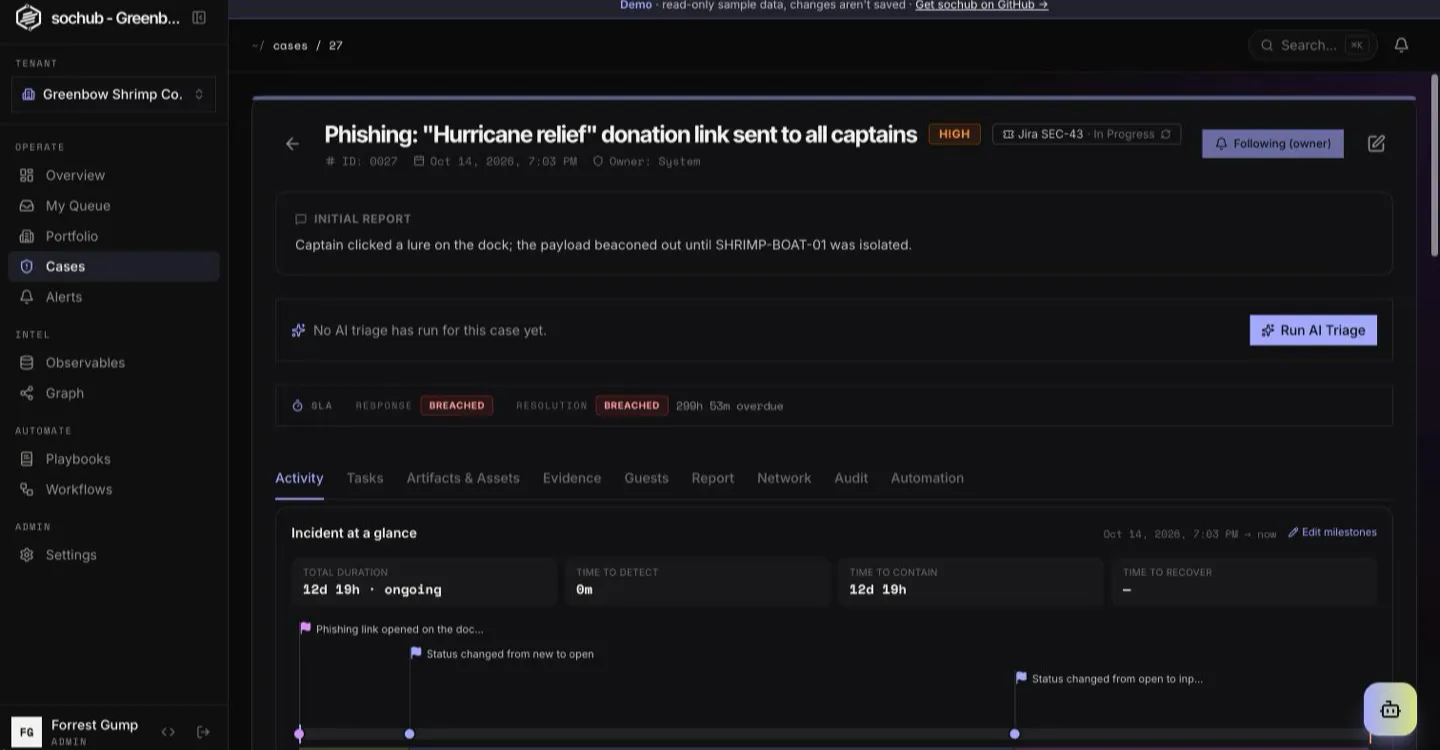Switch to the Tasks tab

(x=365, y=478)
